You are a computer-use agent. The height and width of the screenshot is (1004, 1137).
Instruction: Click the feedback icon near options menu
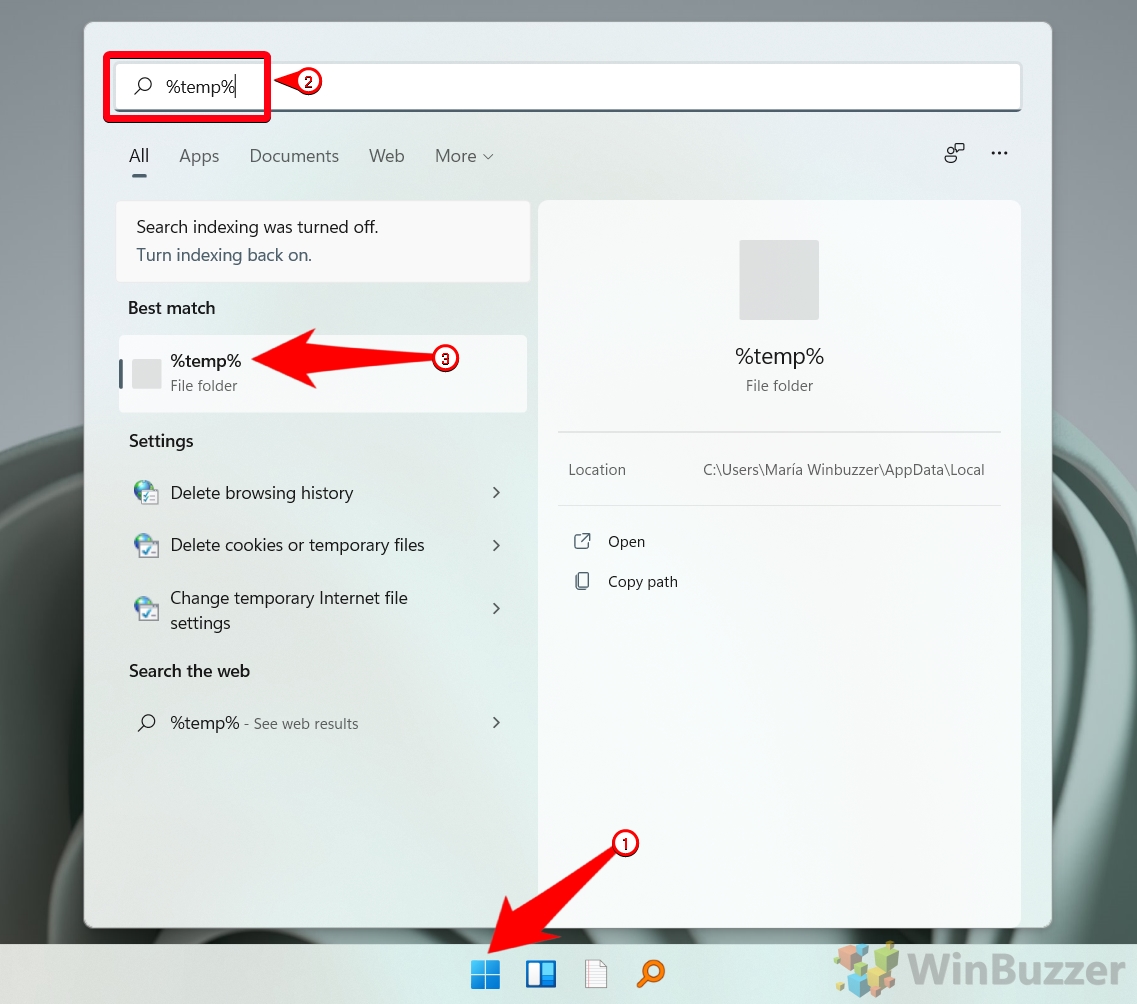954,153
